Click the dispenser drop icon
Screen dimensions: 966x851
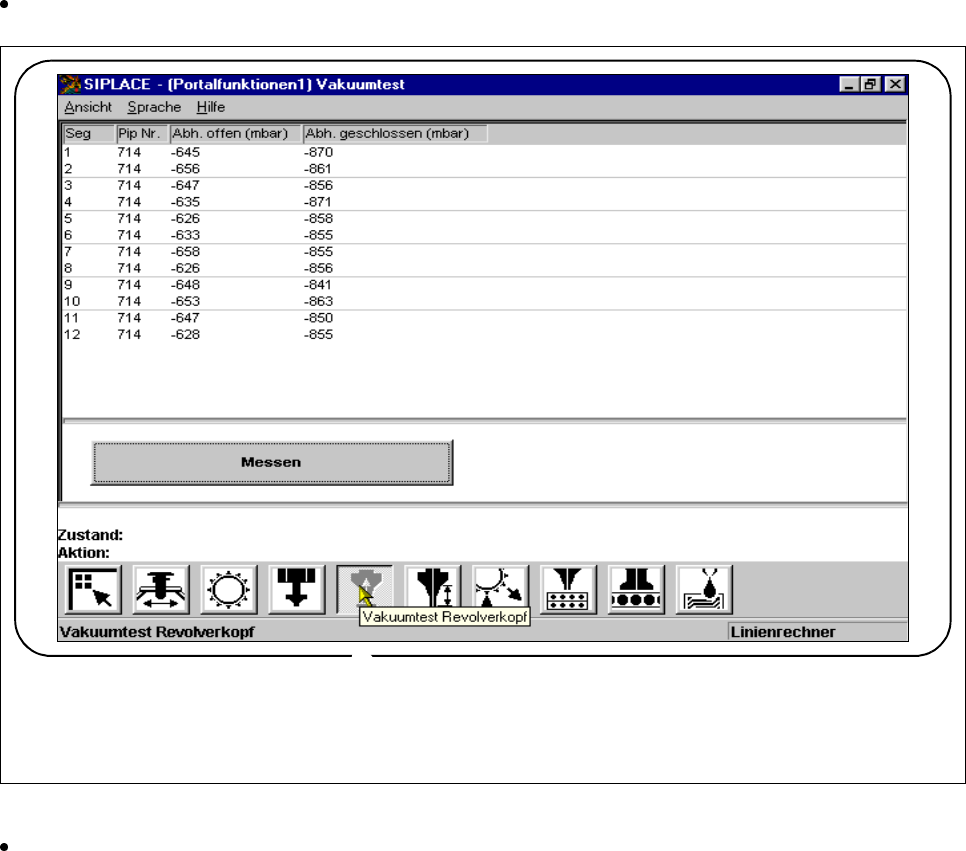[x=704, y=590]
